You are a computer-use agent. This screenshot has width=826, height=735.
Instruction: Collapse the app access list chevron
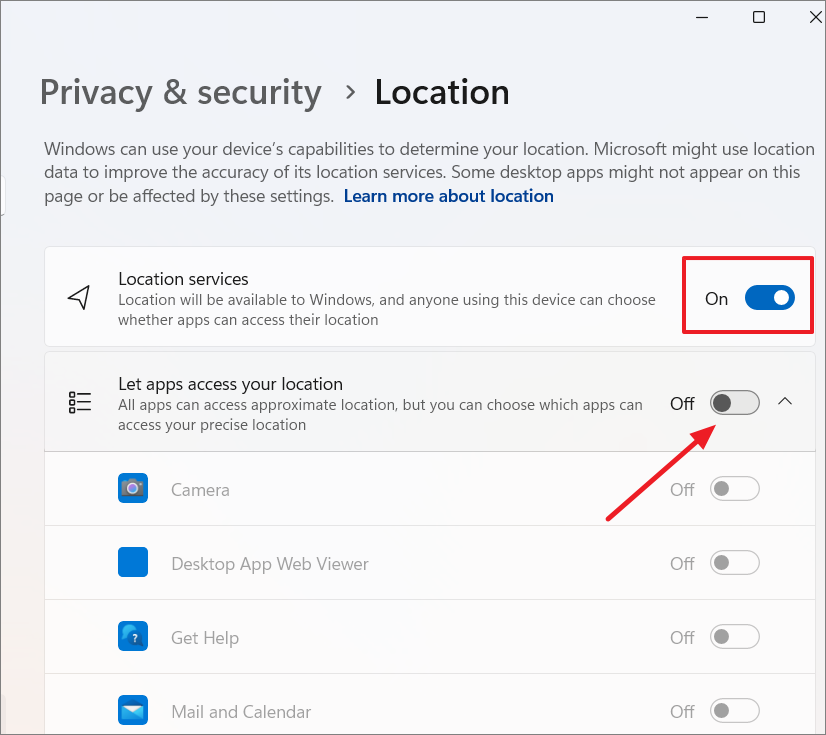coord(785,401)
